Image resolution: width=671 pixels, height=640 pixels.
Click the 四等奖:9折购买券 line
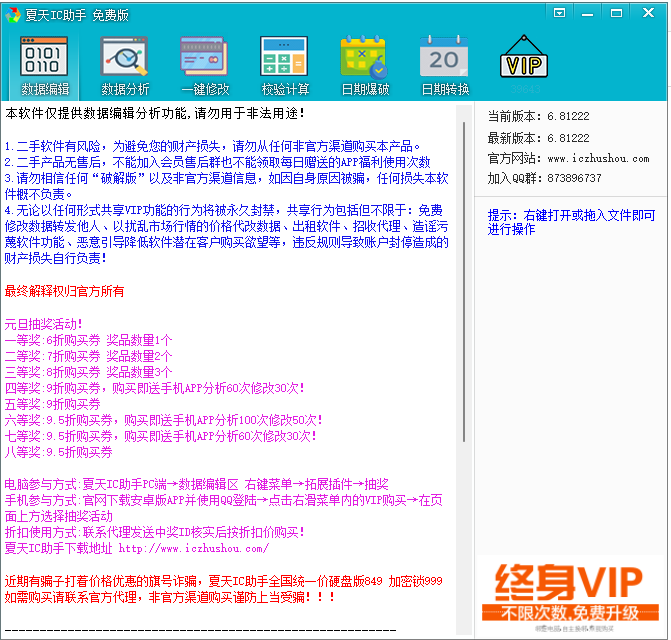[154, 388]
